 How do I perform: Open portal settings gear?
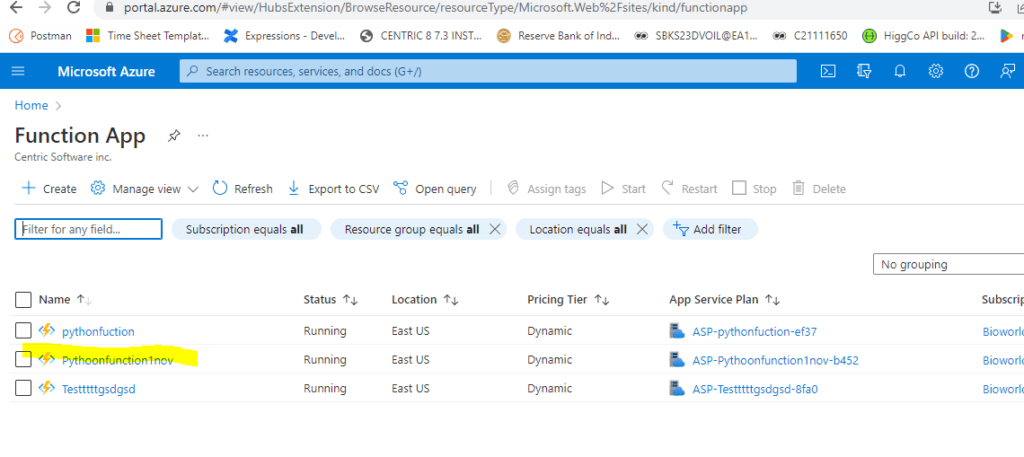point(936,71)
